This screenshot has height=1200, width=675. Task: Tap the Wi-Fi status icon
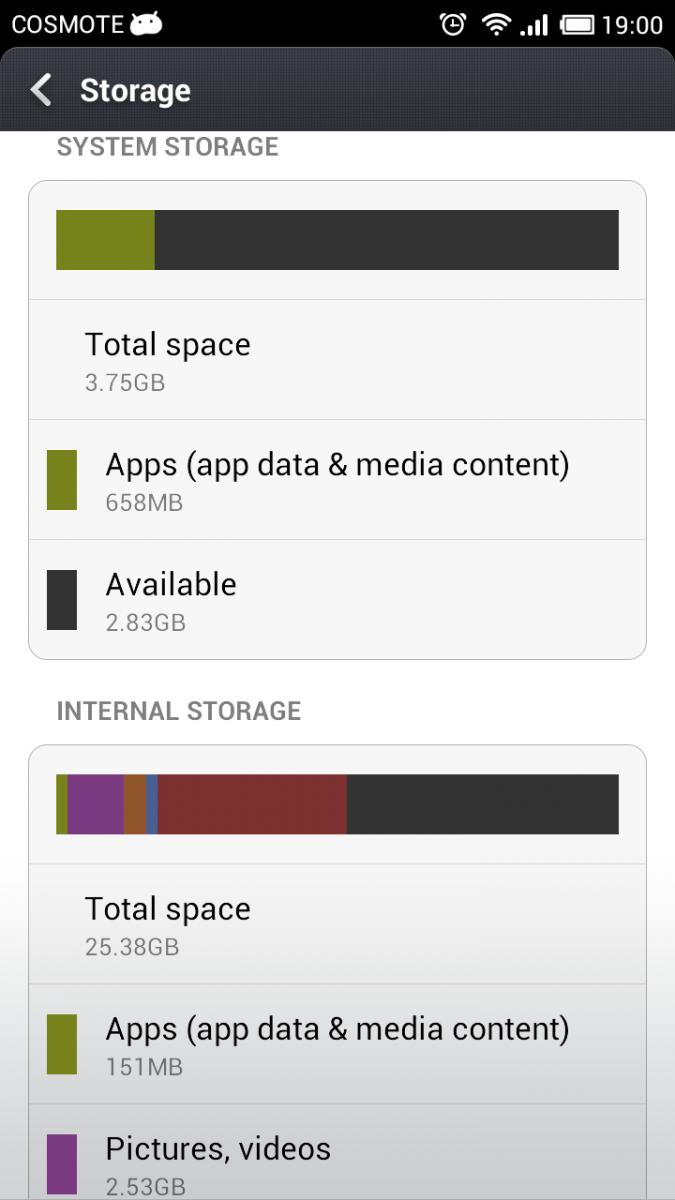495,24
